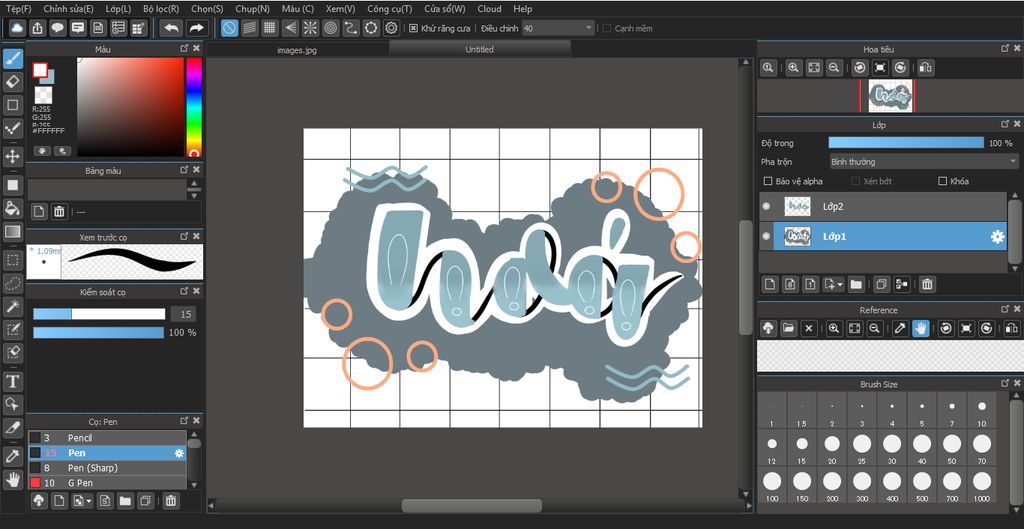Click the Redo arrow in toolbar
This screenshot has height=529, width=1024.
tap(196, 28)
